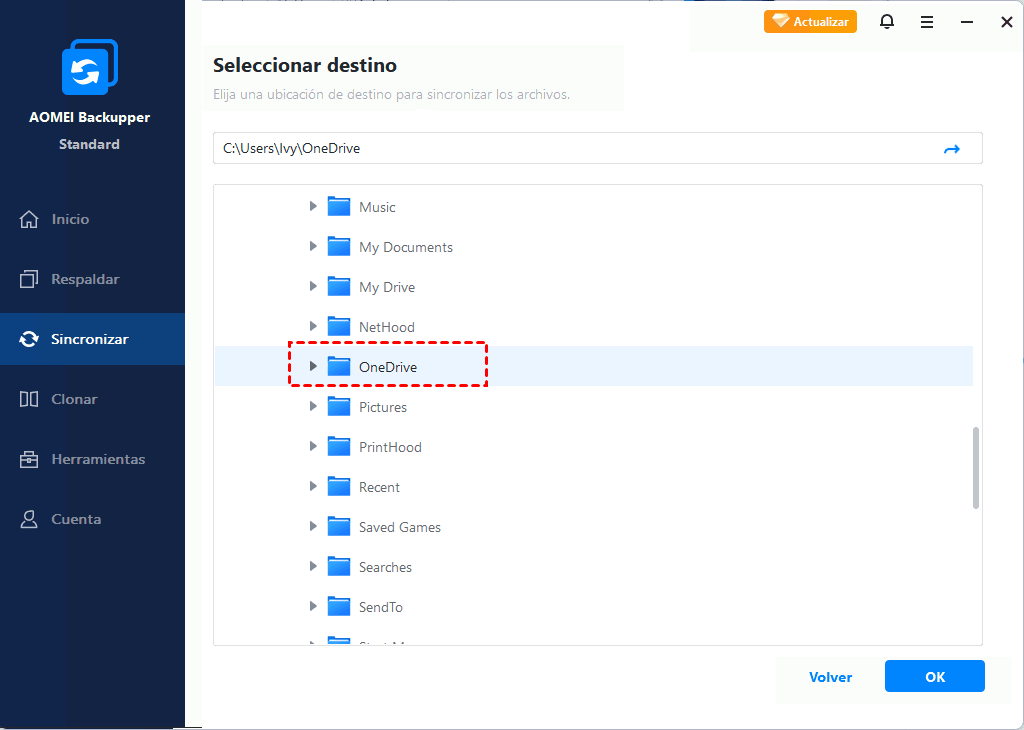Click the Herramientas toolbox icon
Image resolution: width=1024 pixels, height=730 pixels.
coord(29,459)
